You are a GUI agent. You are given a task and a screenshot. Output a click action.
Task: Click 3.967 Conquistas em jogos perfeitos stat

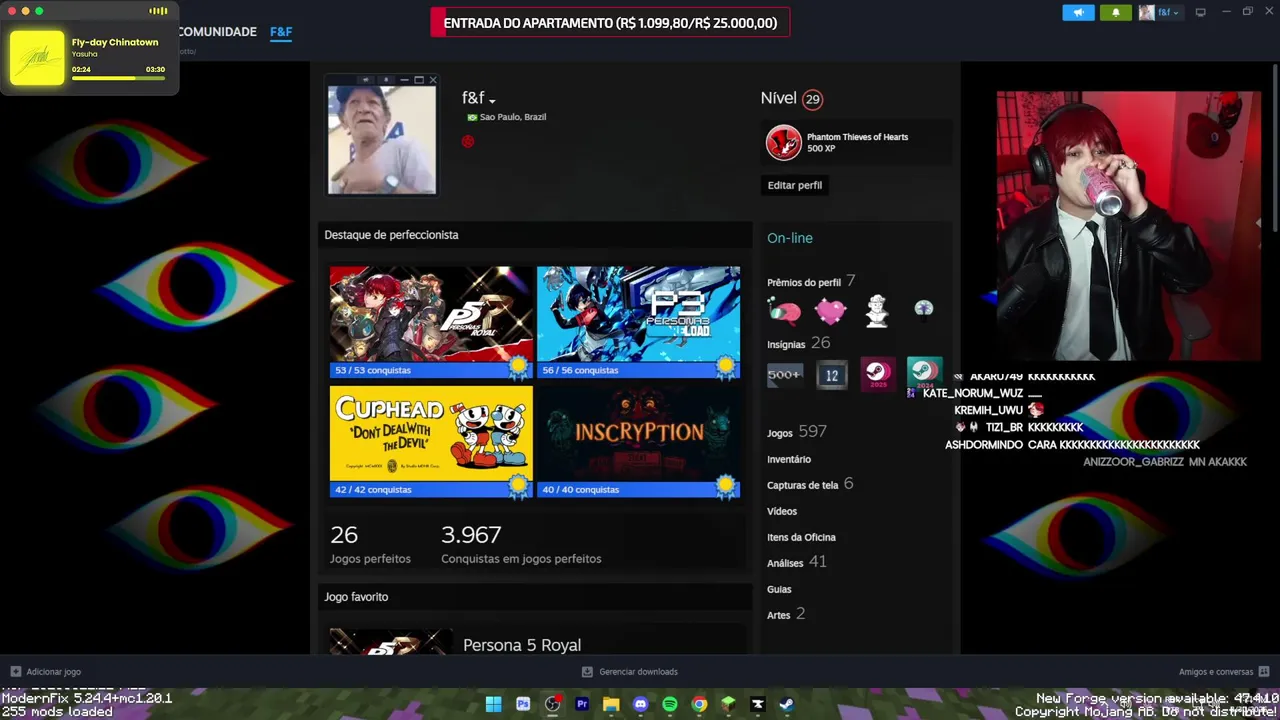click(521, 545)
